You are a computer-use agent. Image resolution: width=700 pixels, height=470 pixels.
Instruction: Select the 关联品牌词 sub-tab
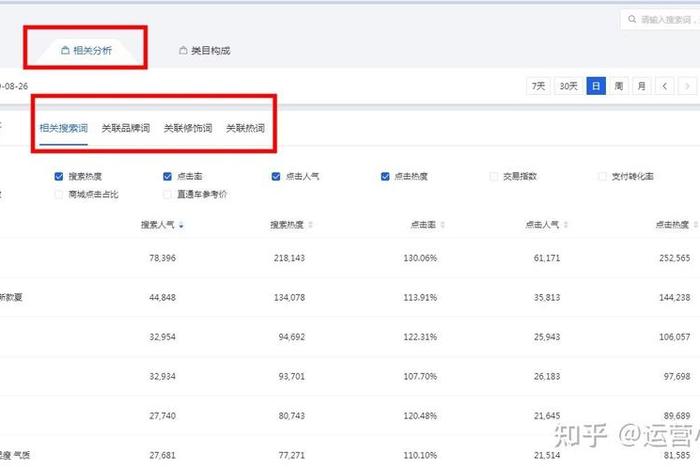(x=125, y=128)
